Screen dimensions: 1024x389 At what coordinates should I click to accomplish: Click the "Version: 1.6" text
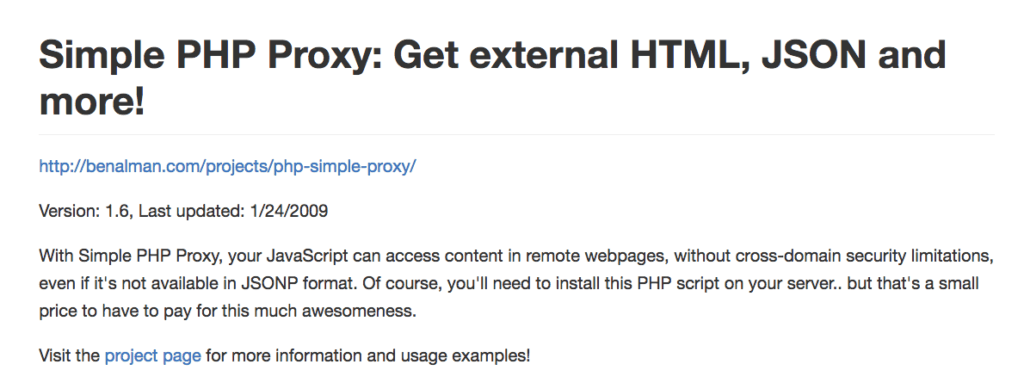pos(85,211)
